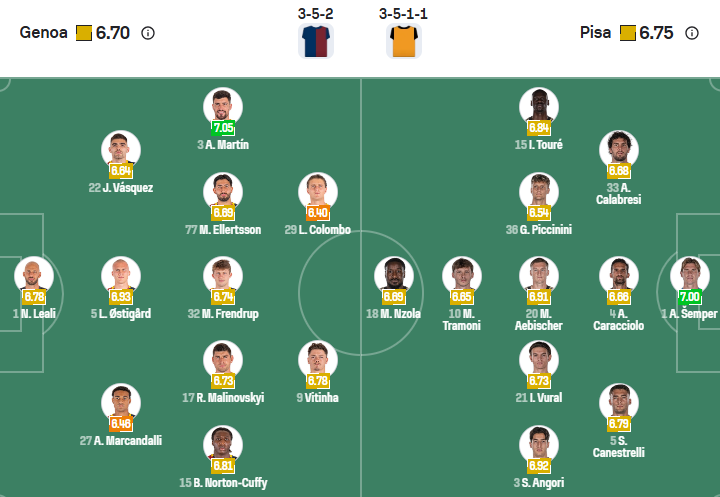Select goalkeeper N. Leali's avatar
720x497 pixels.
33,275
